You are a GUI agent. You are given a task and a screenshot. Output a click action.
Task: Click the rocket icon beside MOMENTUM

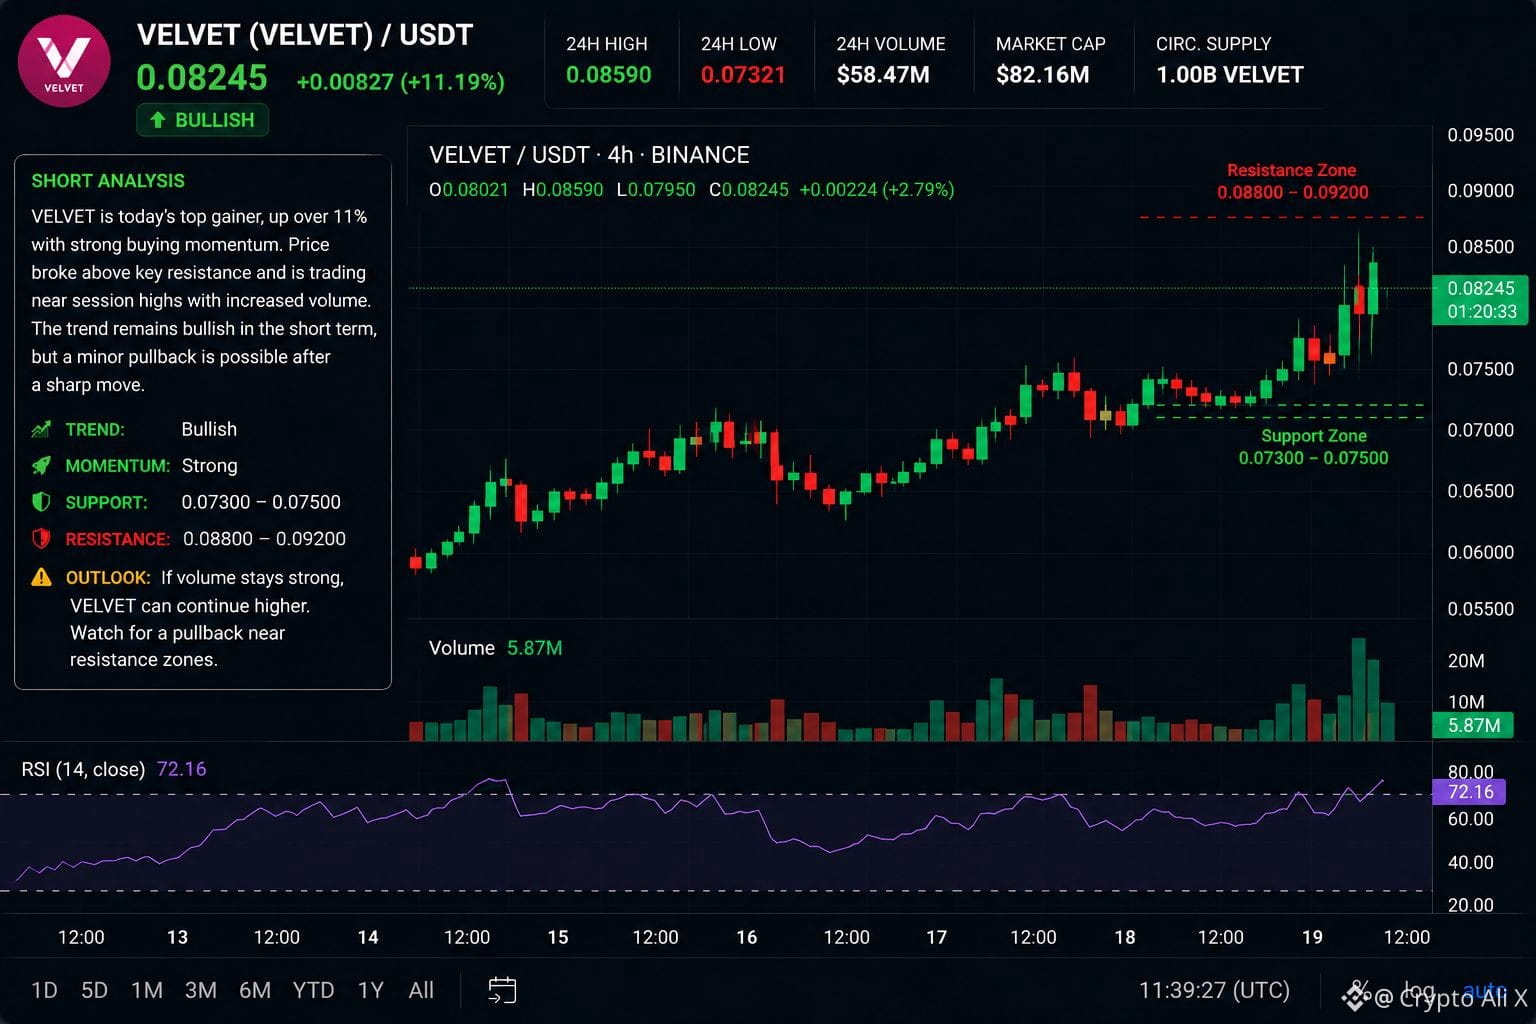coord(41,465)
